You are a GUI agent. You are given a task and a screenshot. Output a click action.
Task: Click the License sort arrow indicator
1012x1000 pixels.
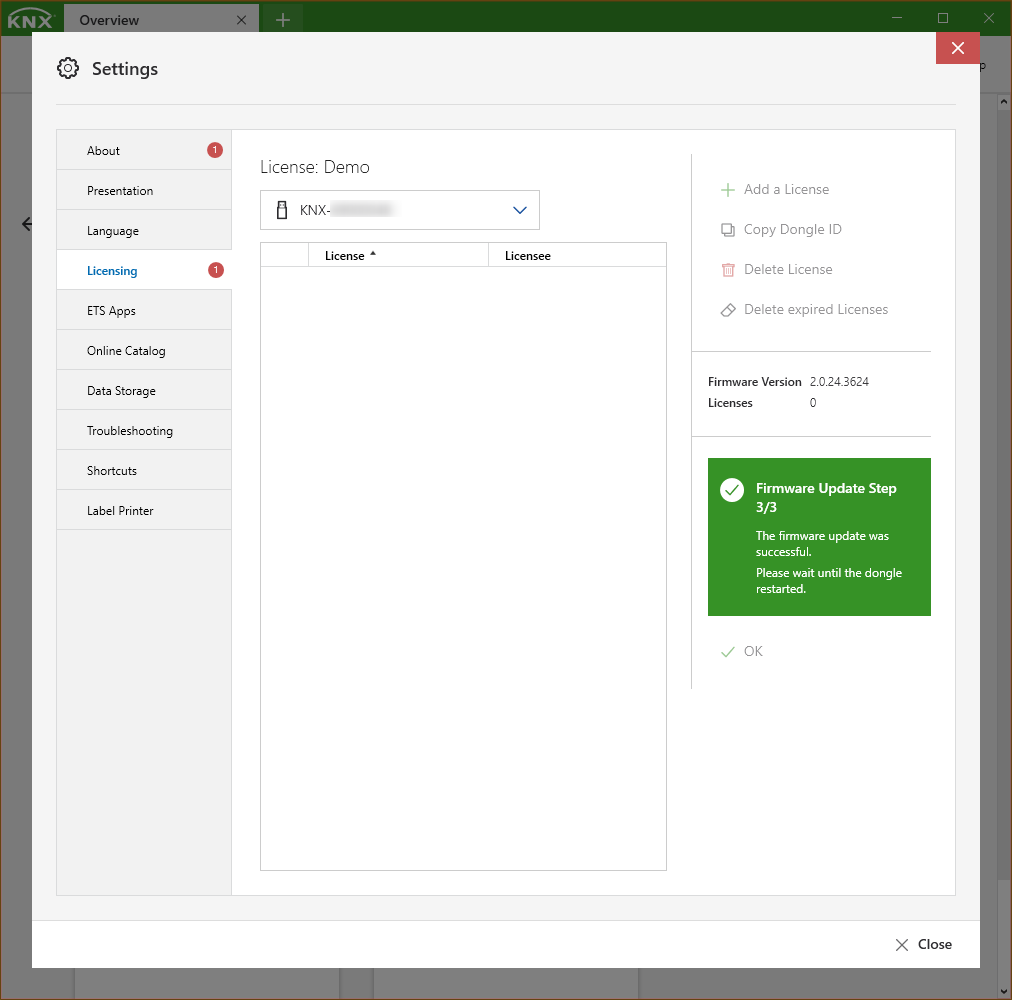click(373, 254)
